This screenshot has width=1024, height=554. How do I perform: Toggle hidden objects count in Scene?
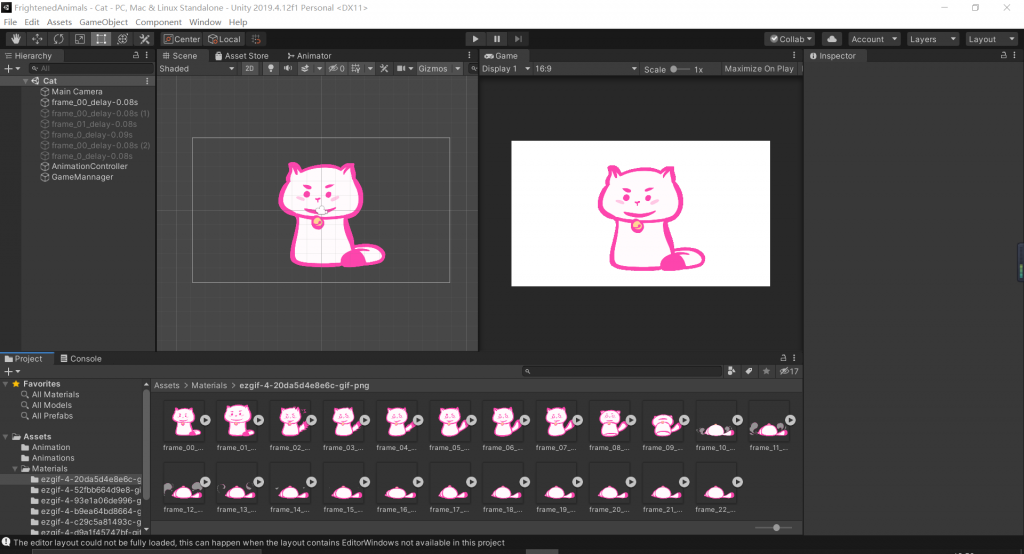pyautogui.click(x=336, y=69)
